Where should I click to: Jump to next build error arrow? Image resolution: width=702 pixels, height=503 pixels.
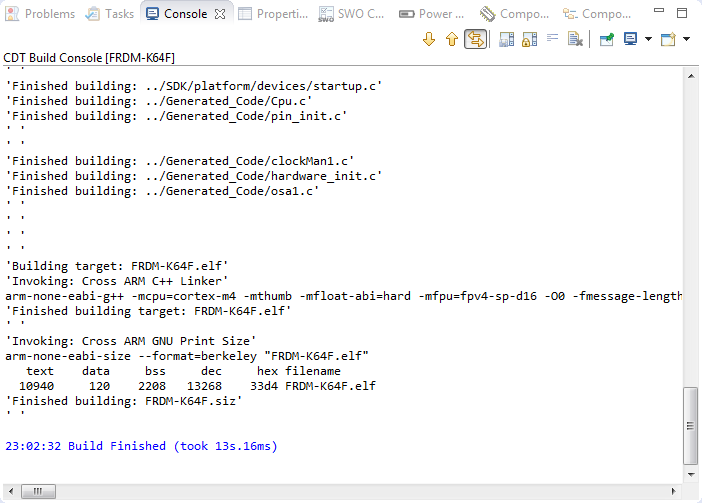coord(429,39)
